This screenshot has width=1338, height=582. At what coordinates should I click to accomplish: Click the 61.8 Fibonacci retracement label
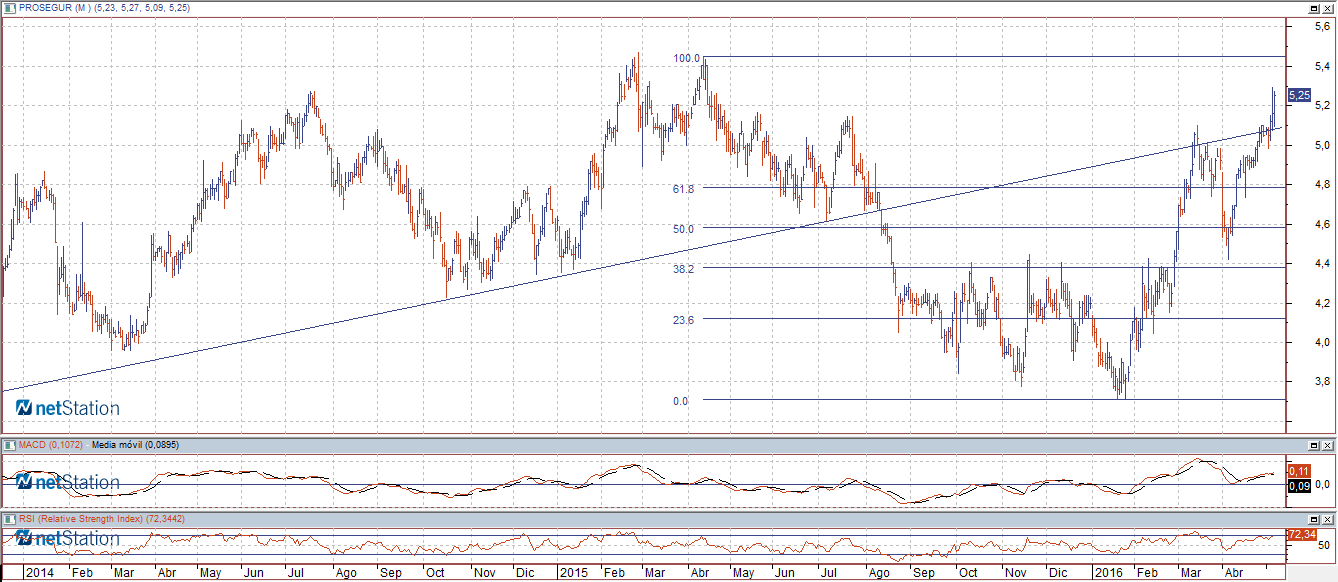click(x=684, y=188)
